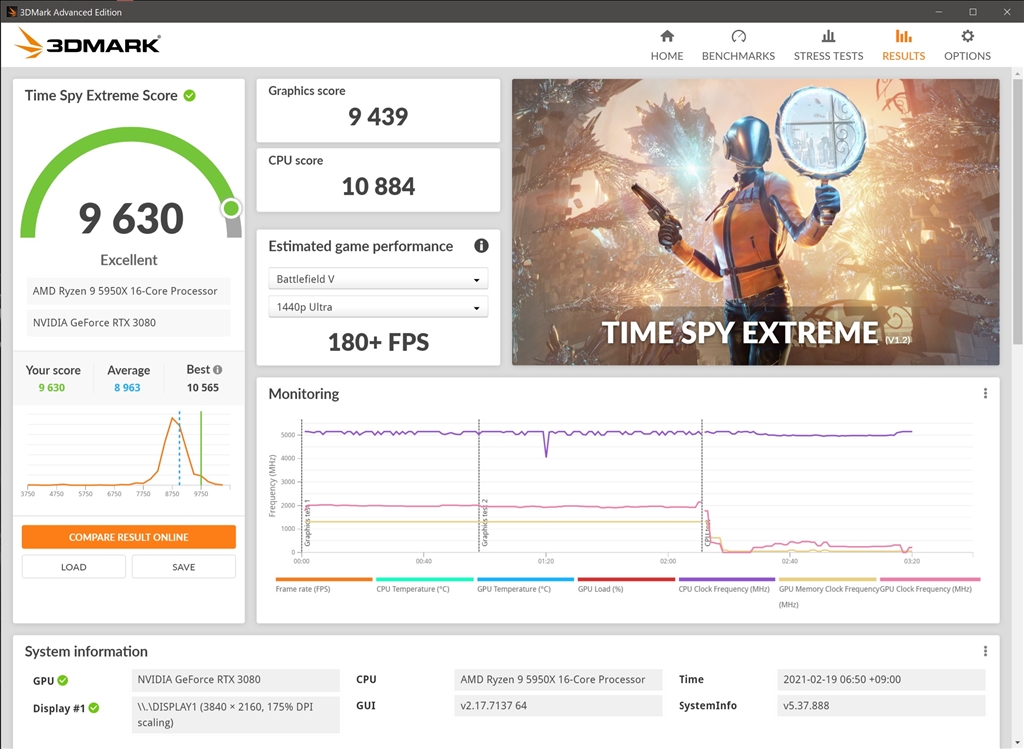The width and height of the screenshot is (1024, 749).
Task: Click the average score 8 963
Action: pos(127,387)
